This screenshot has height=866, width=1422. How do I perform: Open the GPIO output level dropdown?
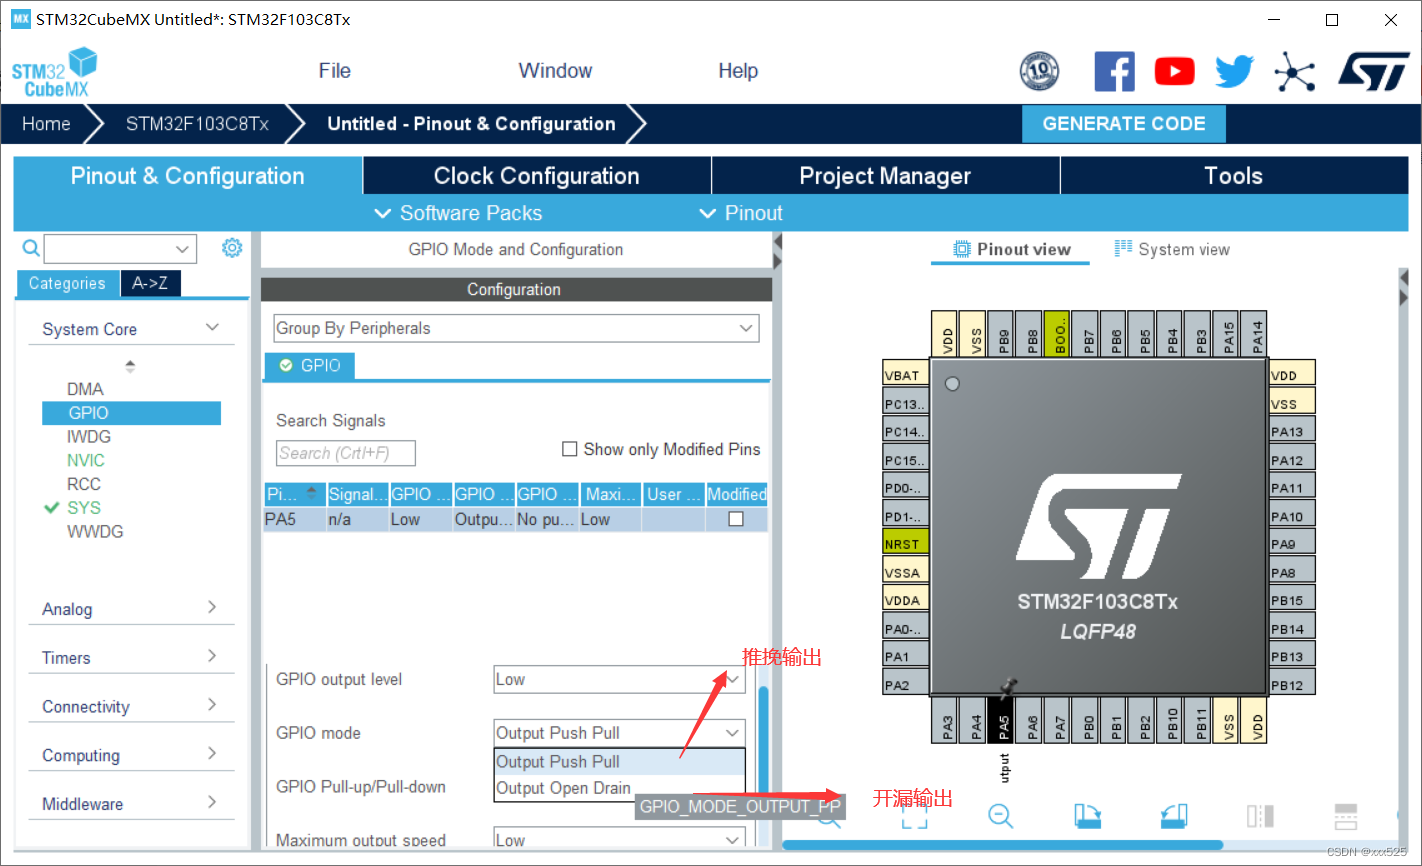(619, 679)
